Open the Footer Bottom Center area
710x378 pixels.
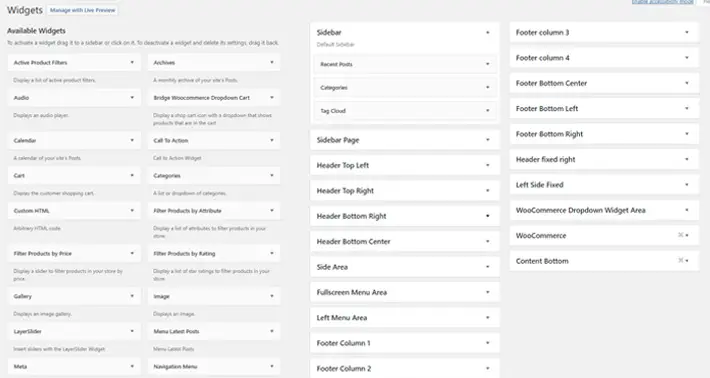pos(604,83)
